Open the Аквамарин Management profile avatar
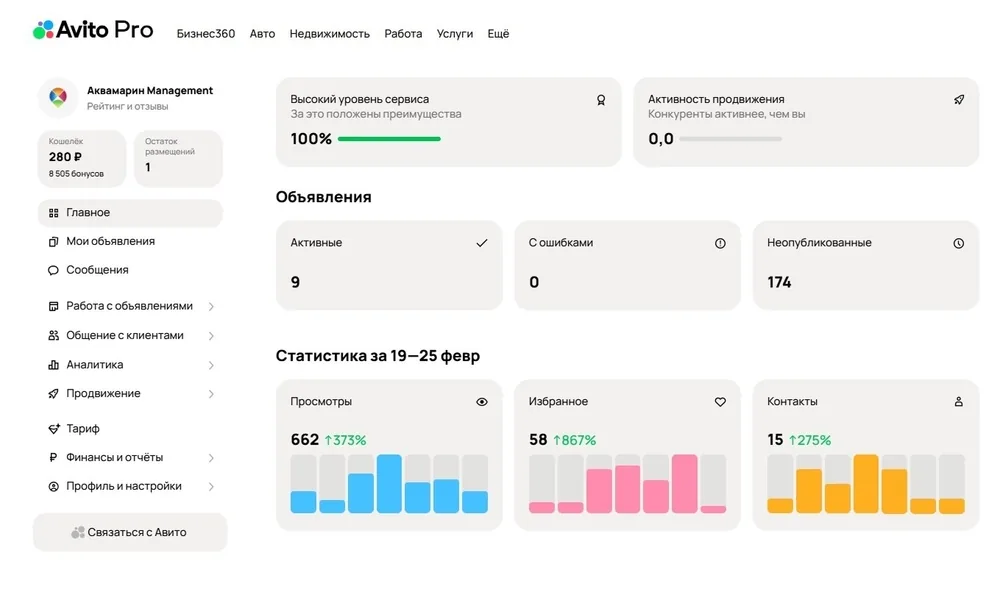The height and width of the screenshot is (589, 1000). [58, 98]
